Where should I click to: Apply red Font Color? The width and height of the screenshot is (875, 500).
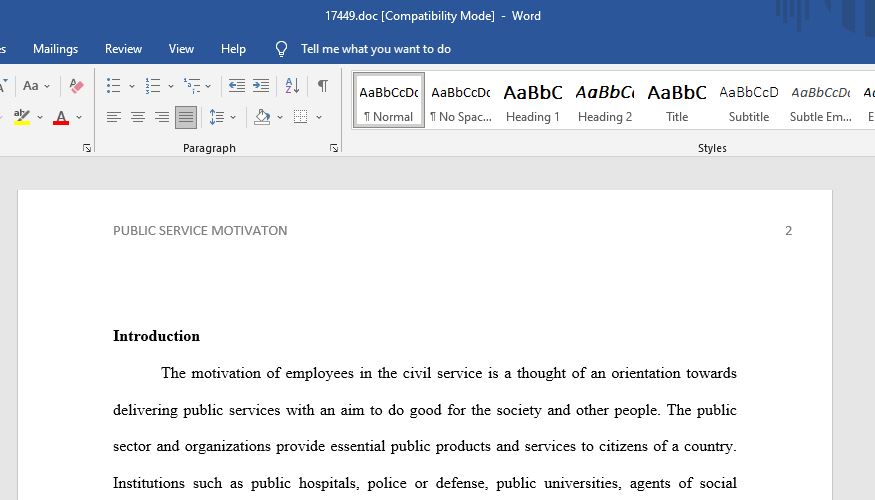click(x=61, y=117)
